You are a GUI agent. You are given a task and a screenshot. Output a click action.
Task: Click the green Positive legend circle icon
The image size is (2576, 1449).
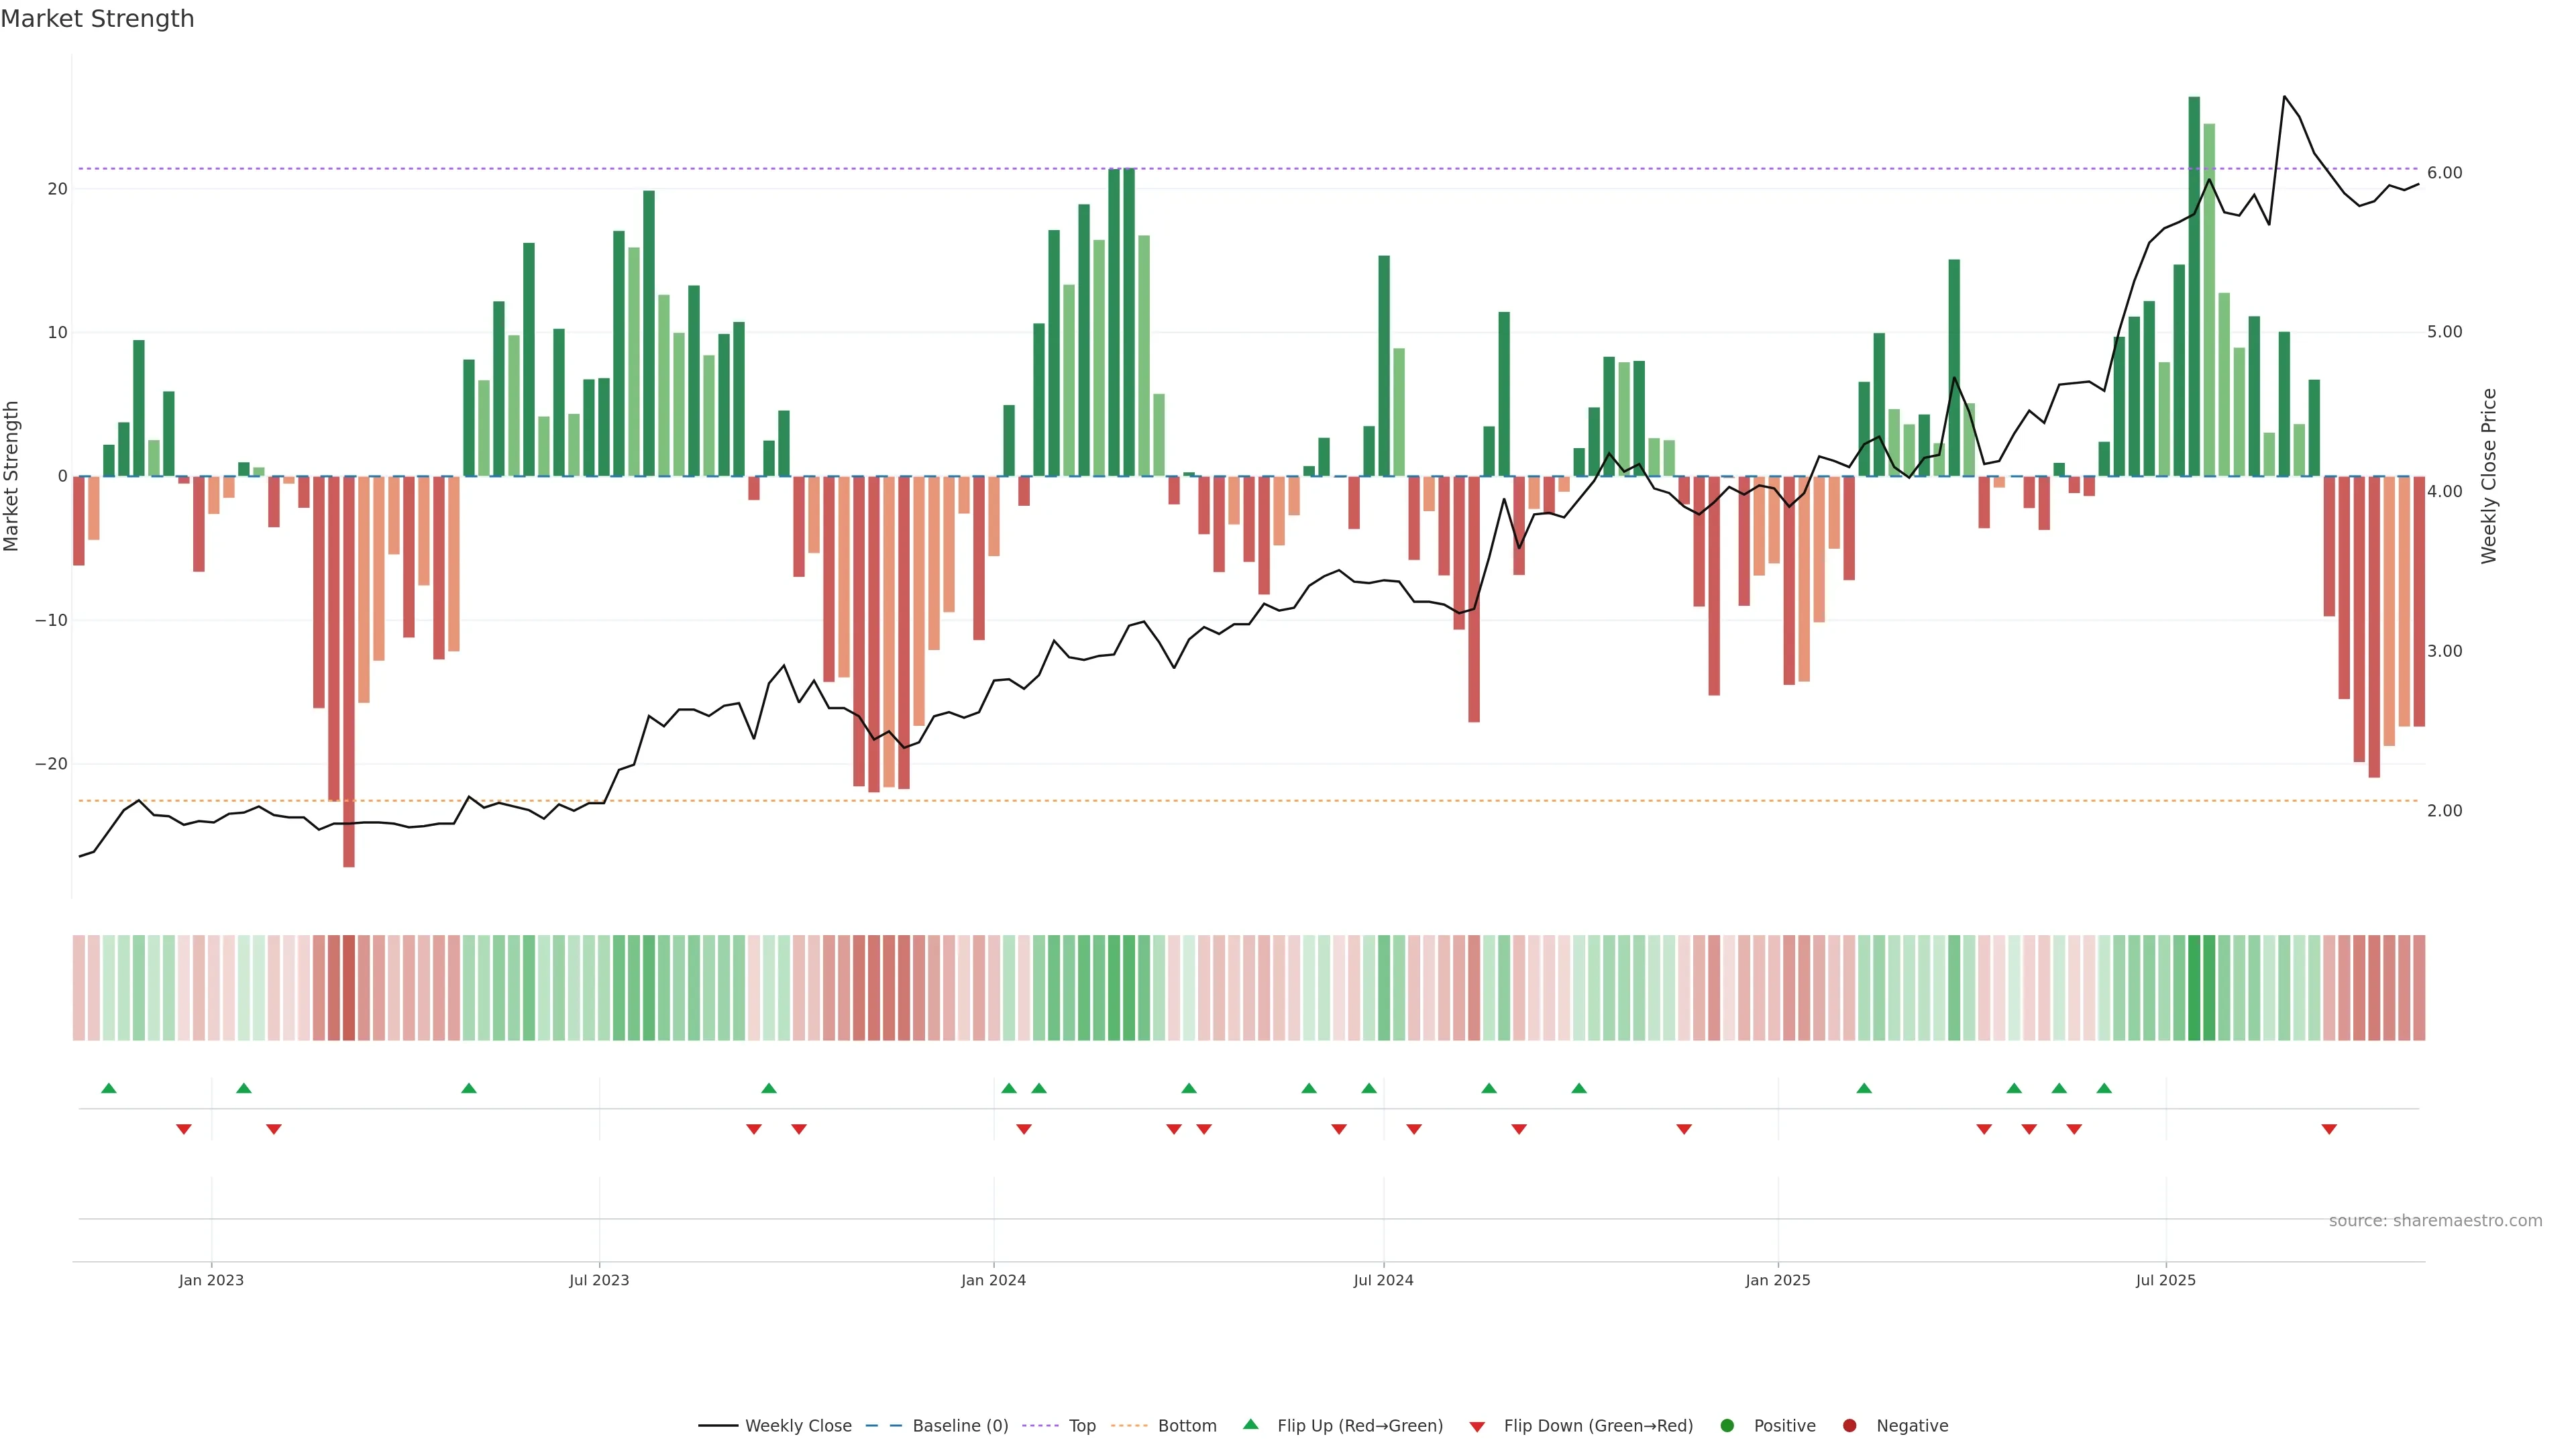[x=1727, y=1425]
